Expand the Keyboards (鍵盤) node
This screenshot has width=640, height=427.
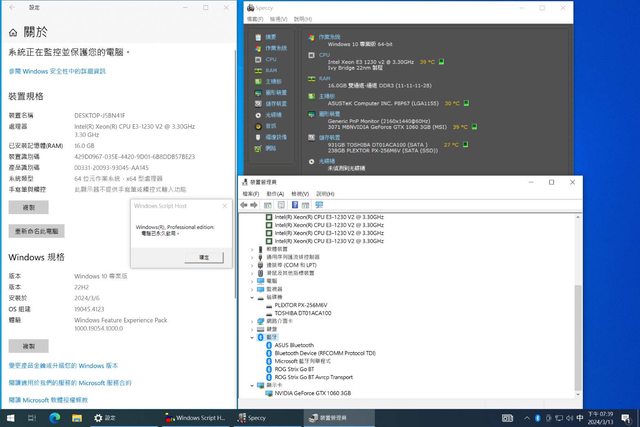252,329
